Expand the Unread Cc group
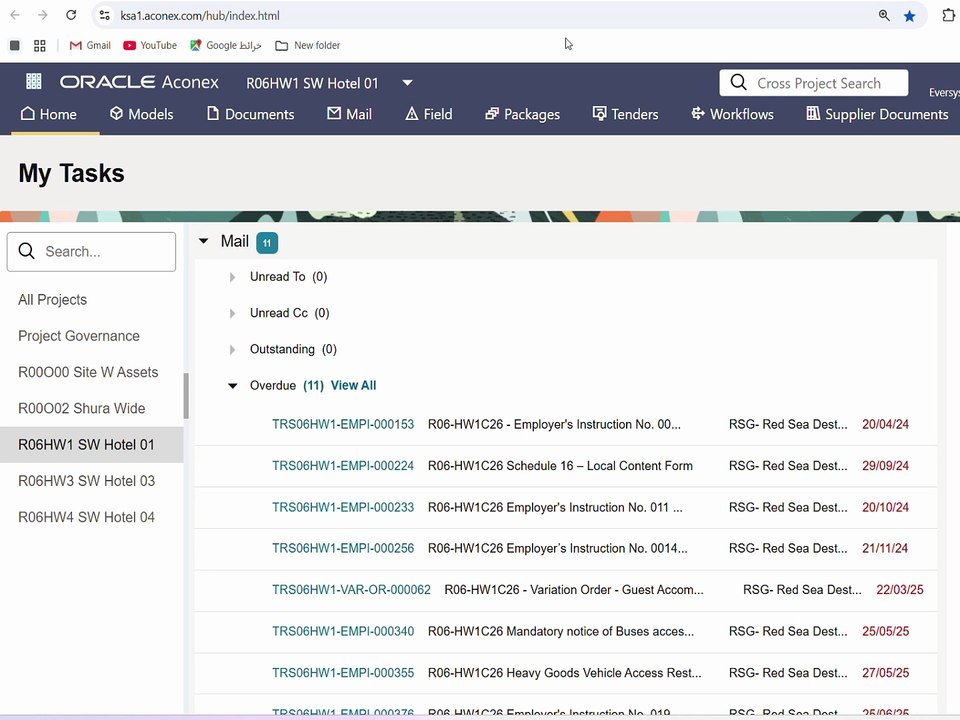Image resolution: width=960 pixels, height=720 pixels. pos(232,313)
